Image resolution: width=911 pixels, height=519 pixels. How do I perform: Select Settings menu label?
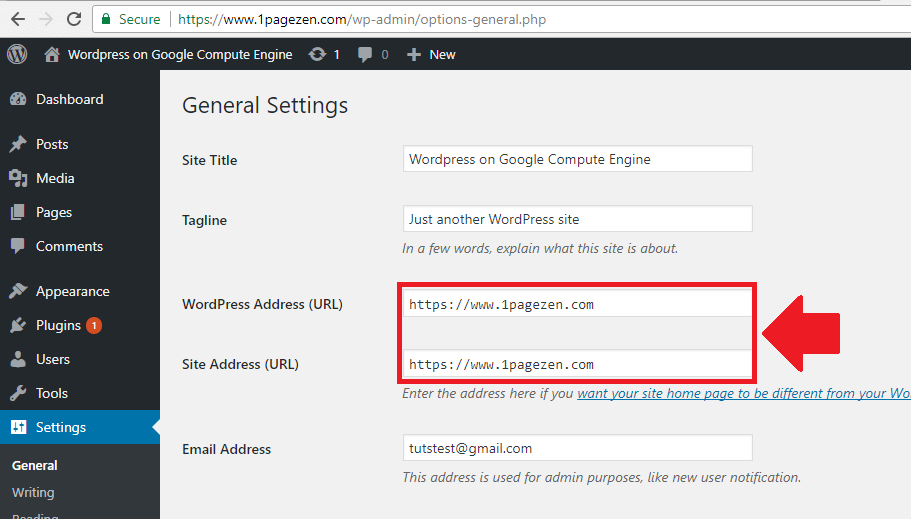(61, 428)
